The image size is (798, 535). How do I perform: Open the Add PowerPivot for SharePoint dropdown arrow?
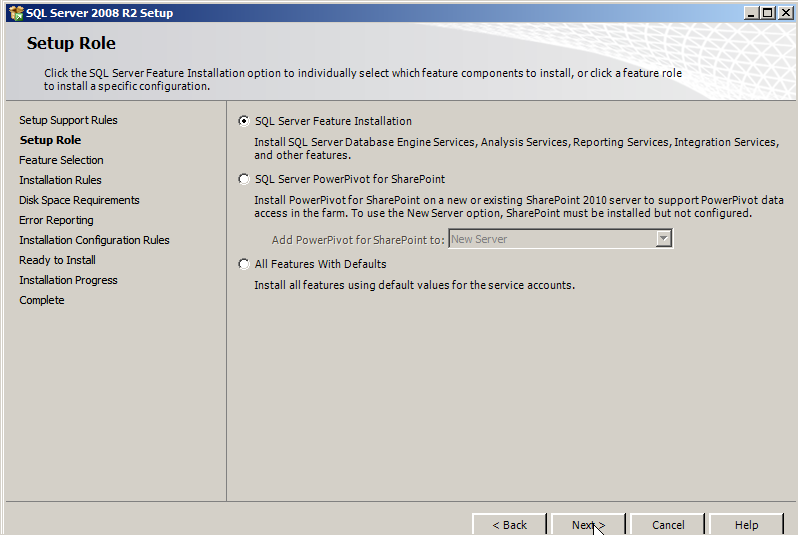pyautogui.click(x=663, y=239)
